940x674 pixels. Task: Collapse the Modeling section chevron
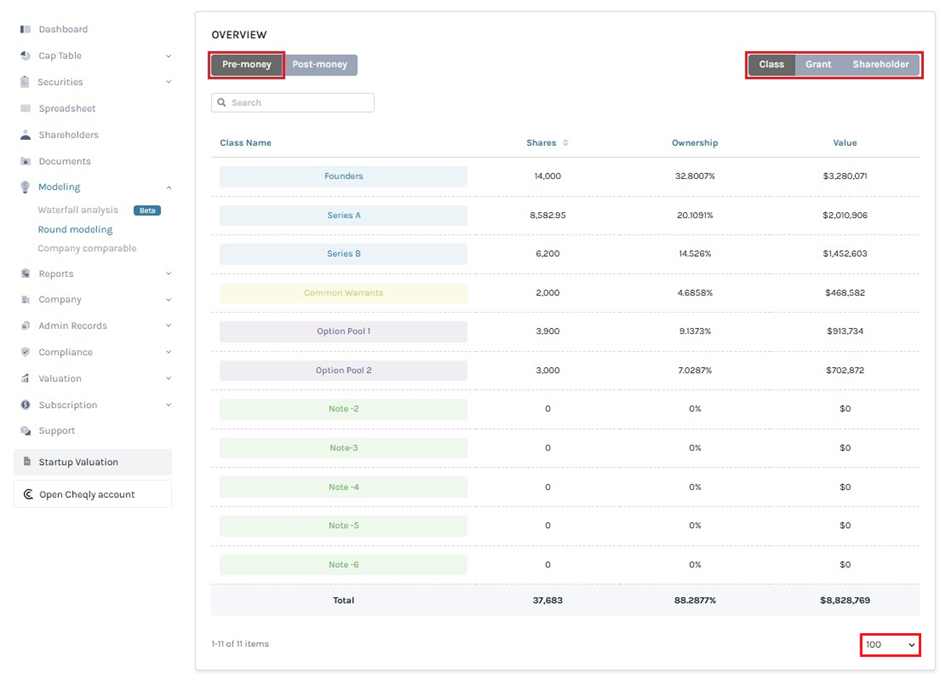[168, 187]
